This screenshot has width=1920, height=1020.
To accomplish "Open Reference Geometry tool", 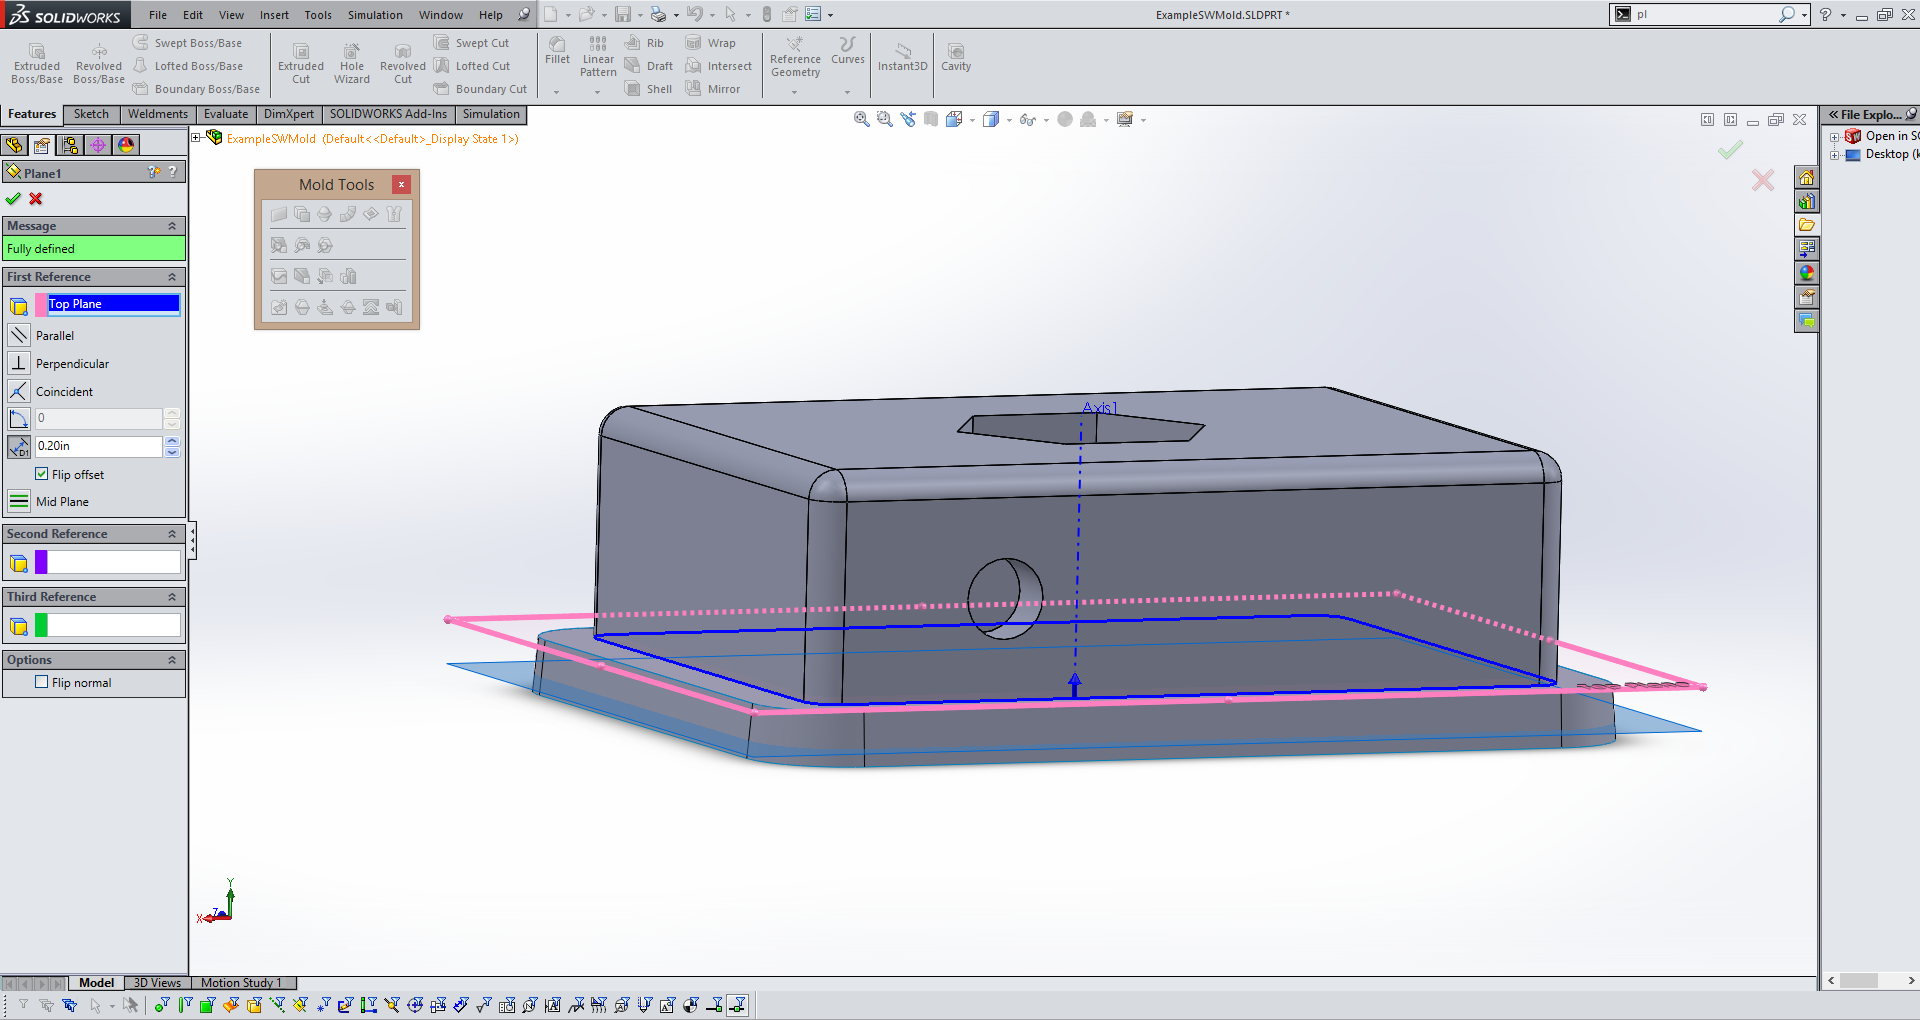I will point(795,57).
